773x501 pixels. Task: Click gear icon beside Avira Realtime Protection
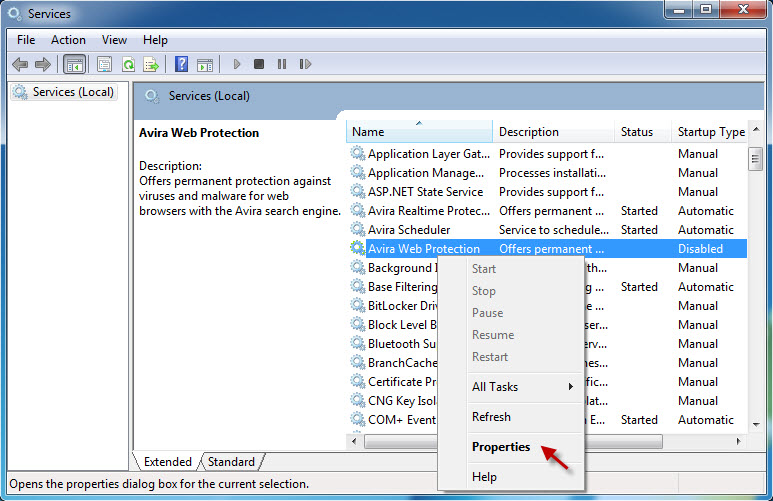pos(357,210)
